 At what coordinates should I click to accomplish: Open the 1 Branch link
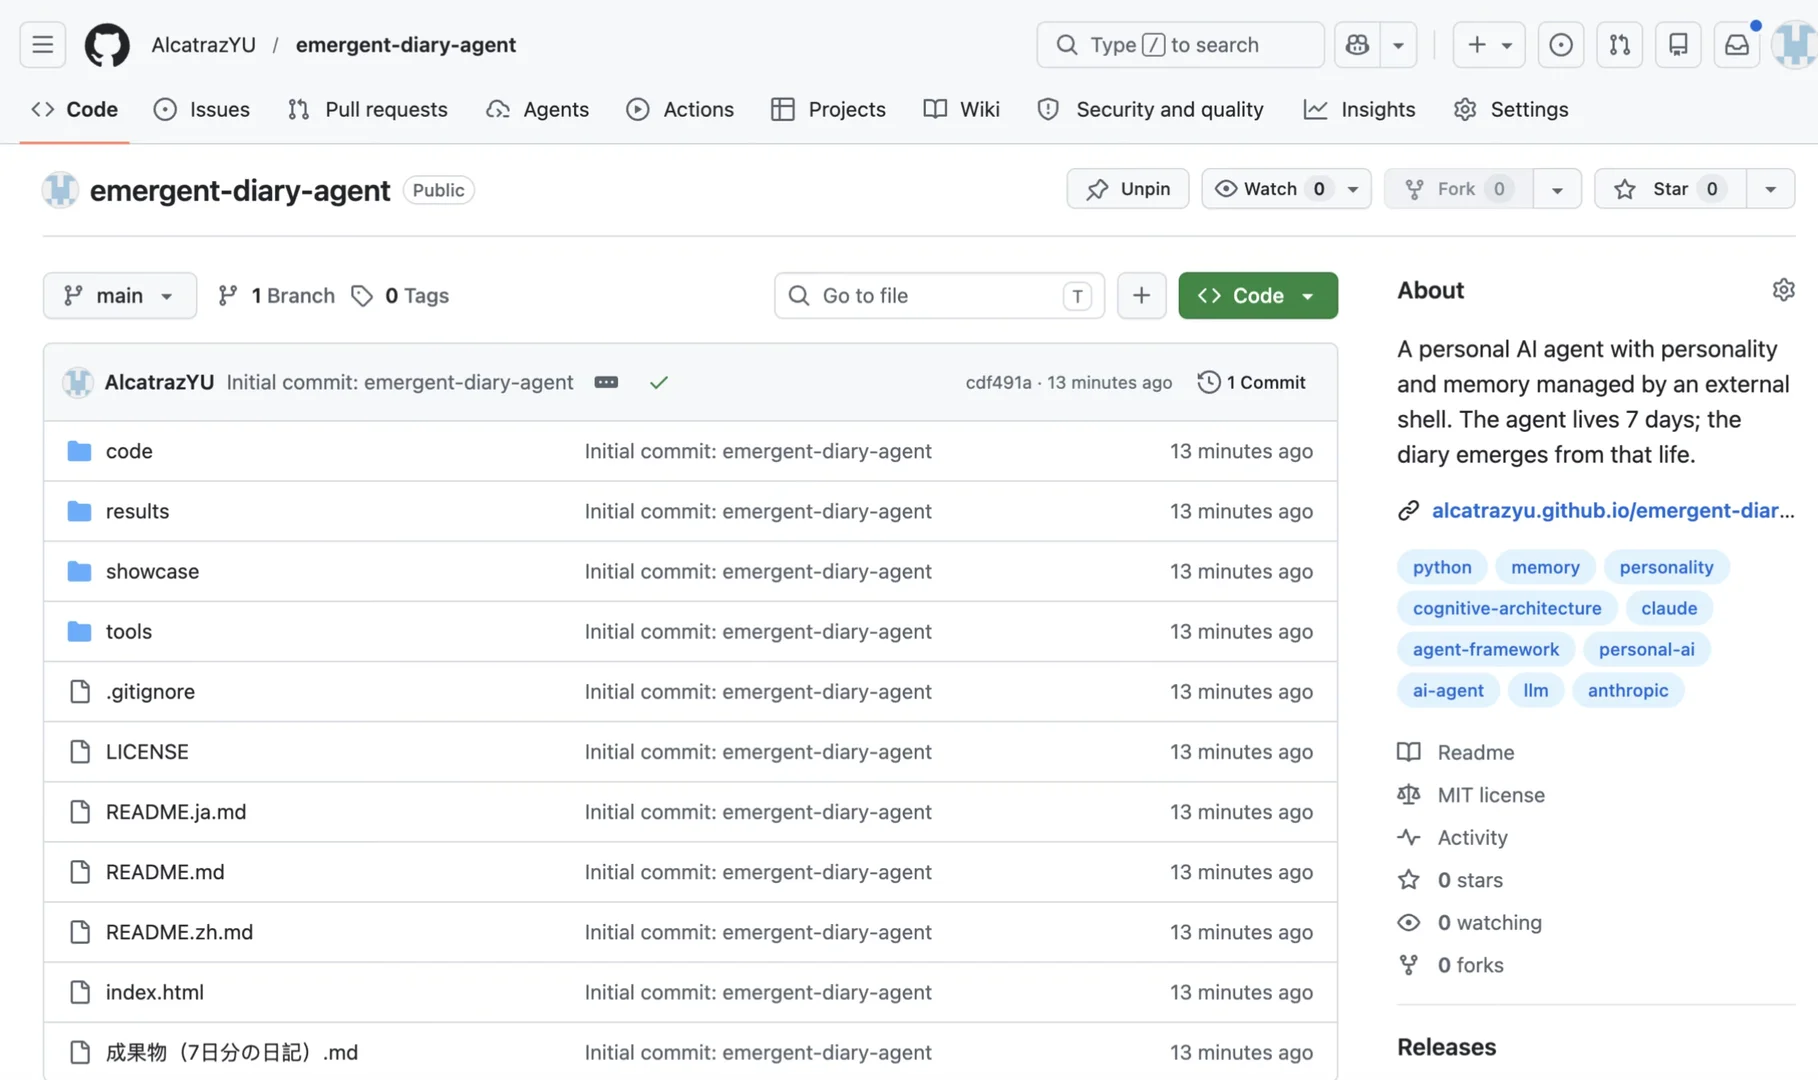coord(277,295)
